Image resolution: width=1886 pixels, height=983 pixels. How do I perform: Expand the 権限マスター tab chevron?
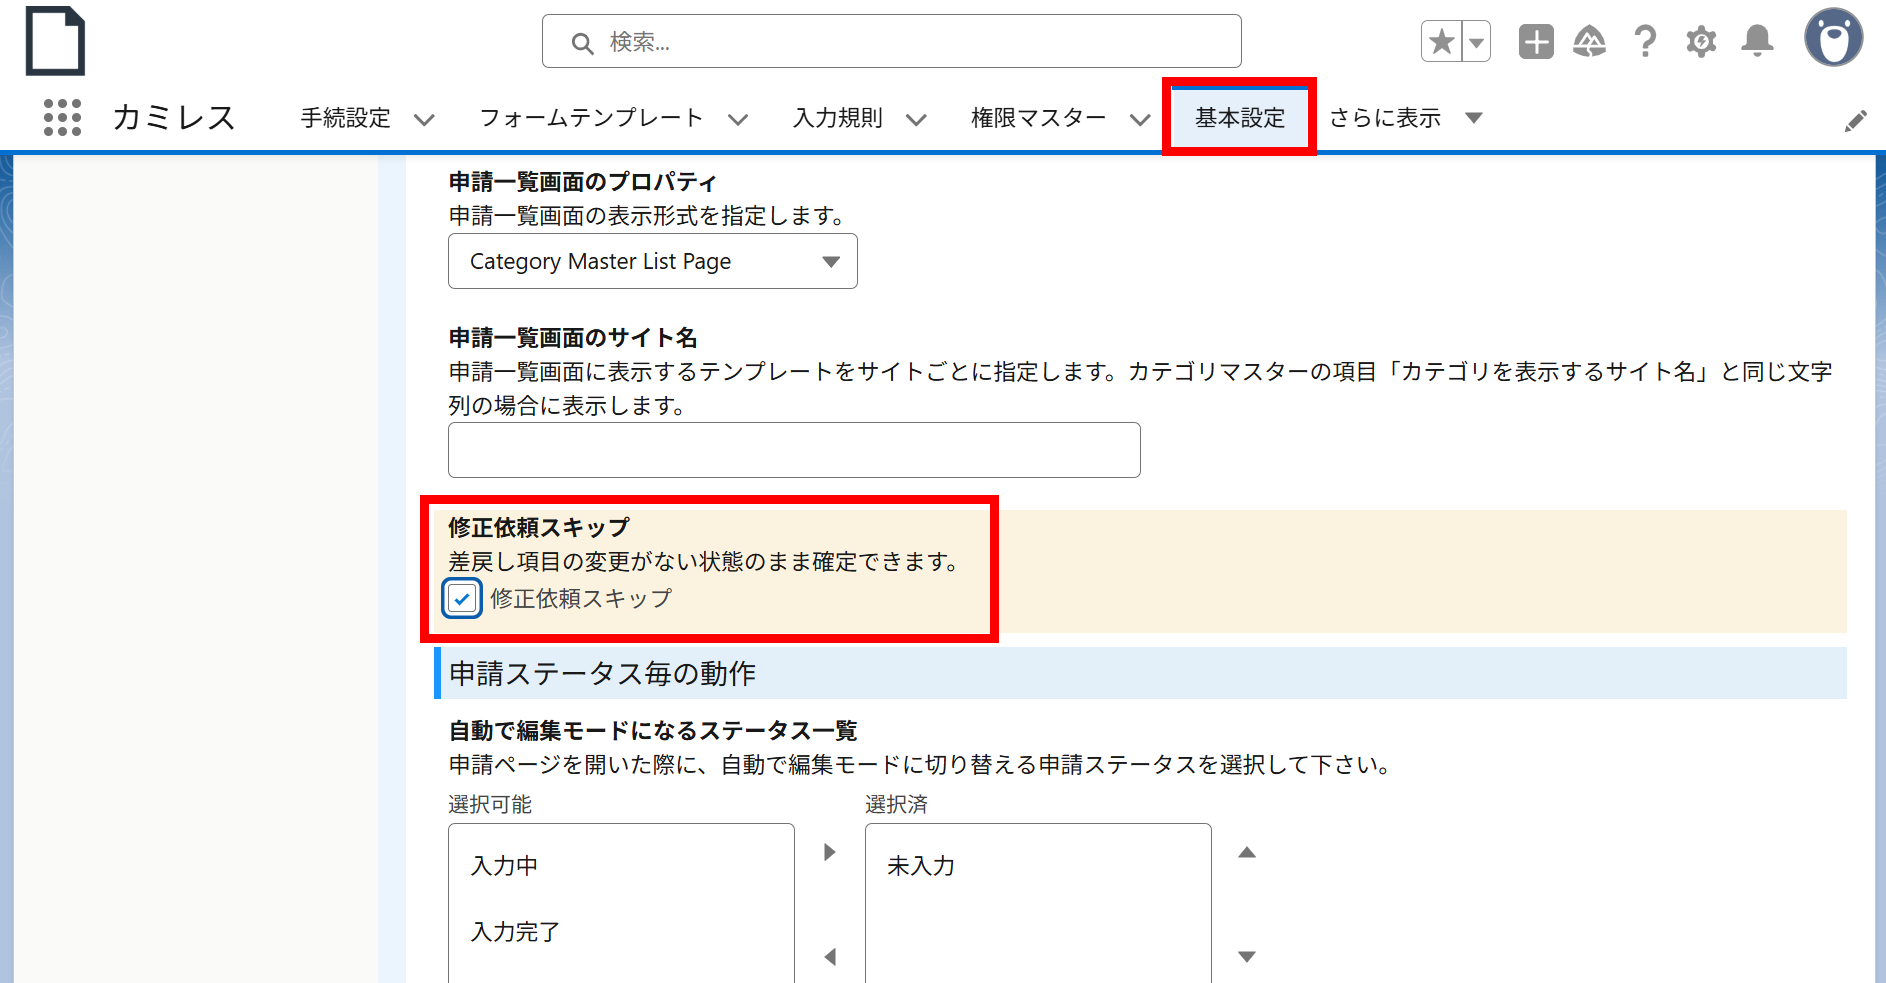[x=1140, y=120]
